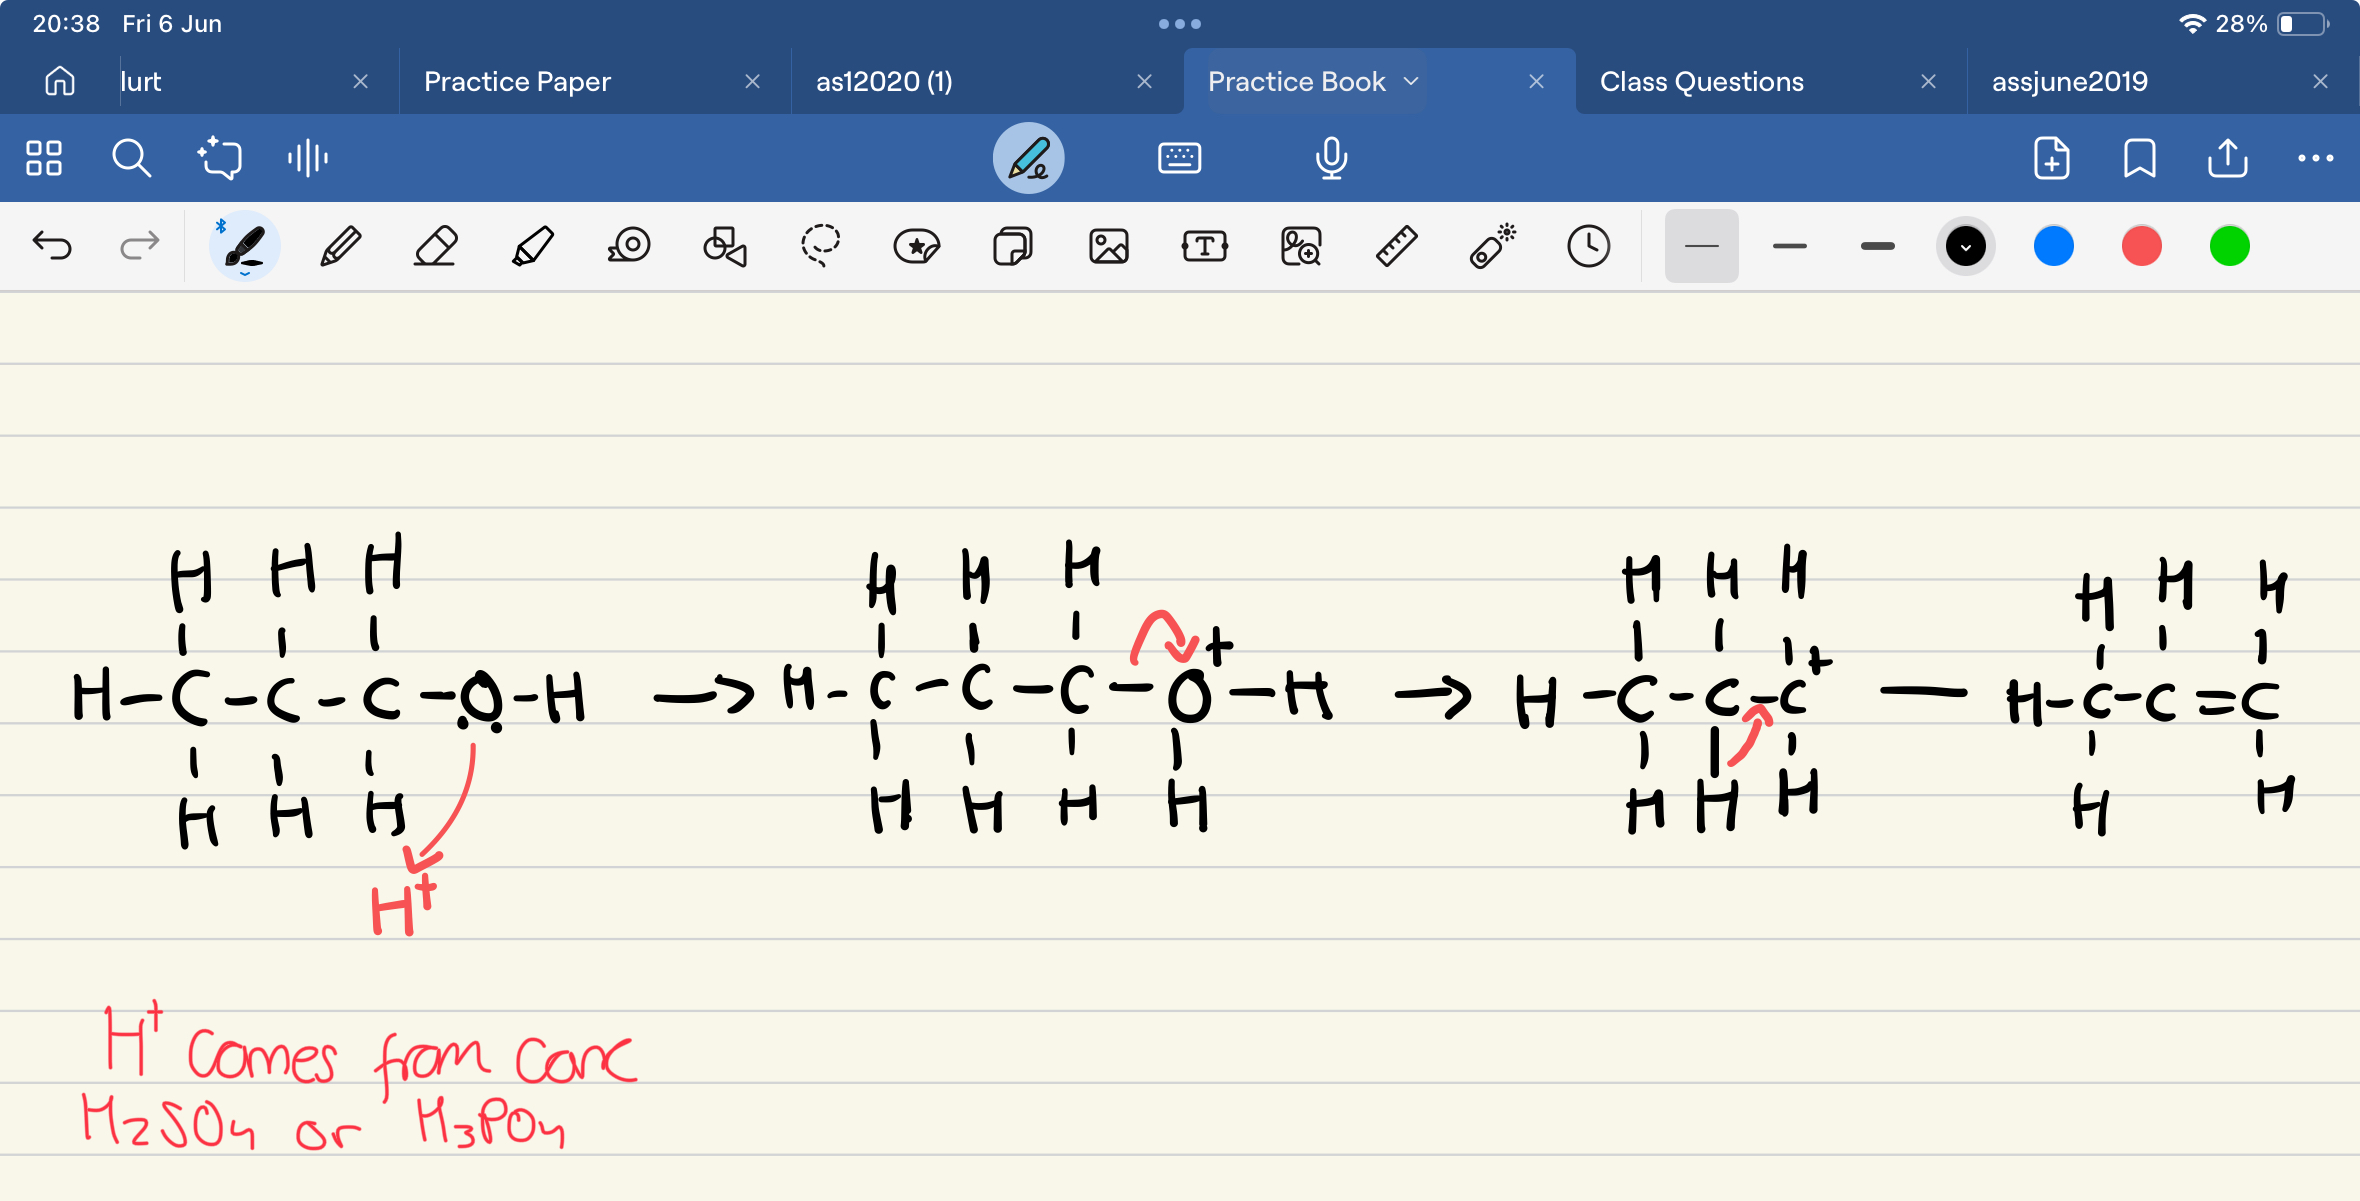The width and height of the screenshot is (2360, 1201).
Task: Start microphone audio recording
Action: point(1331,158)
